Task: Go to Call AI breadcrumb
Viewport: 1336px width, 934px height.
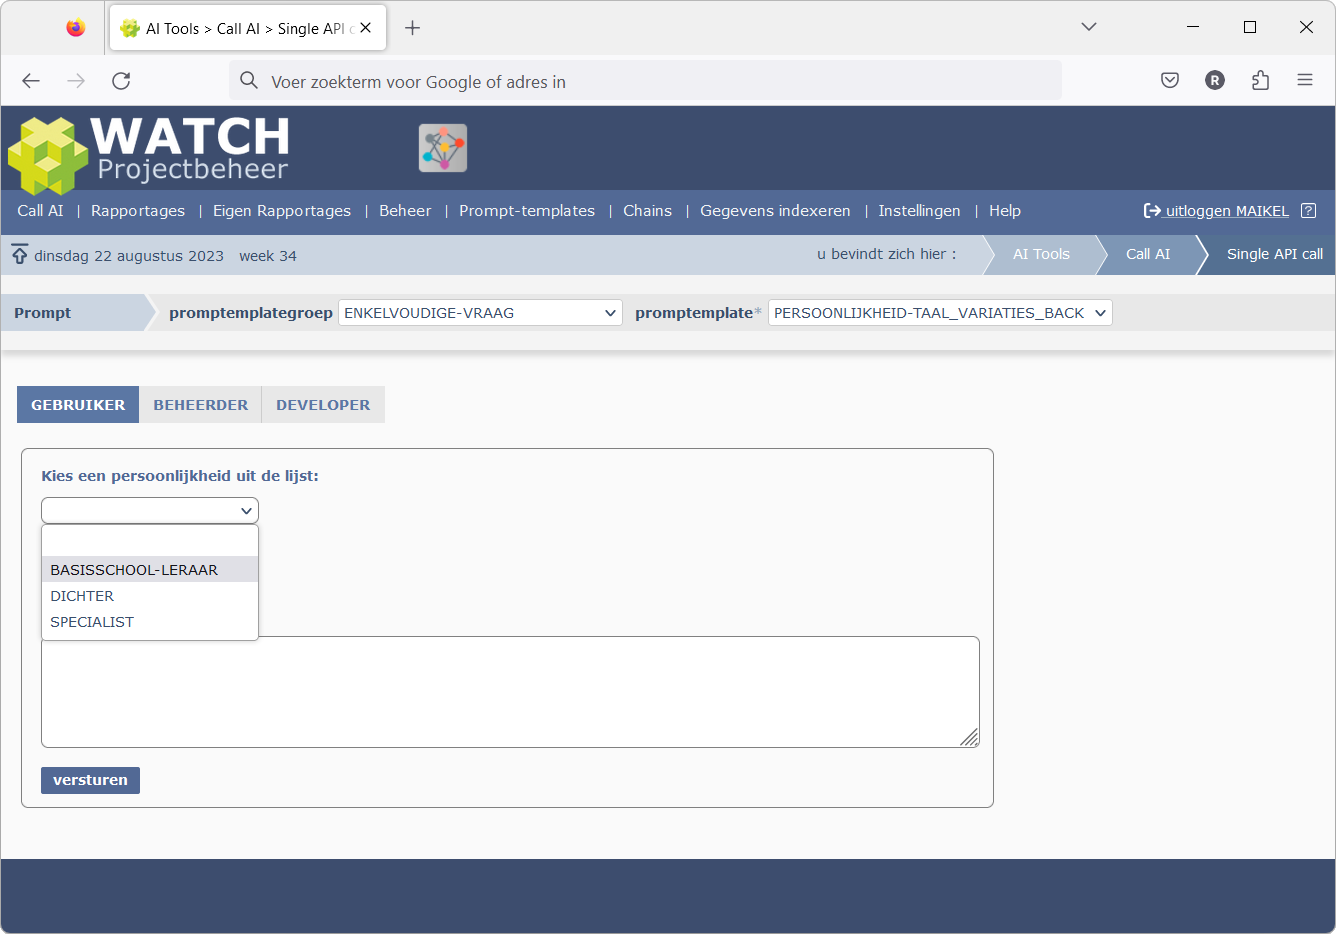Action: [1148, 254]
